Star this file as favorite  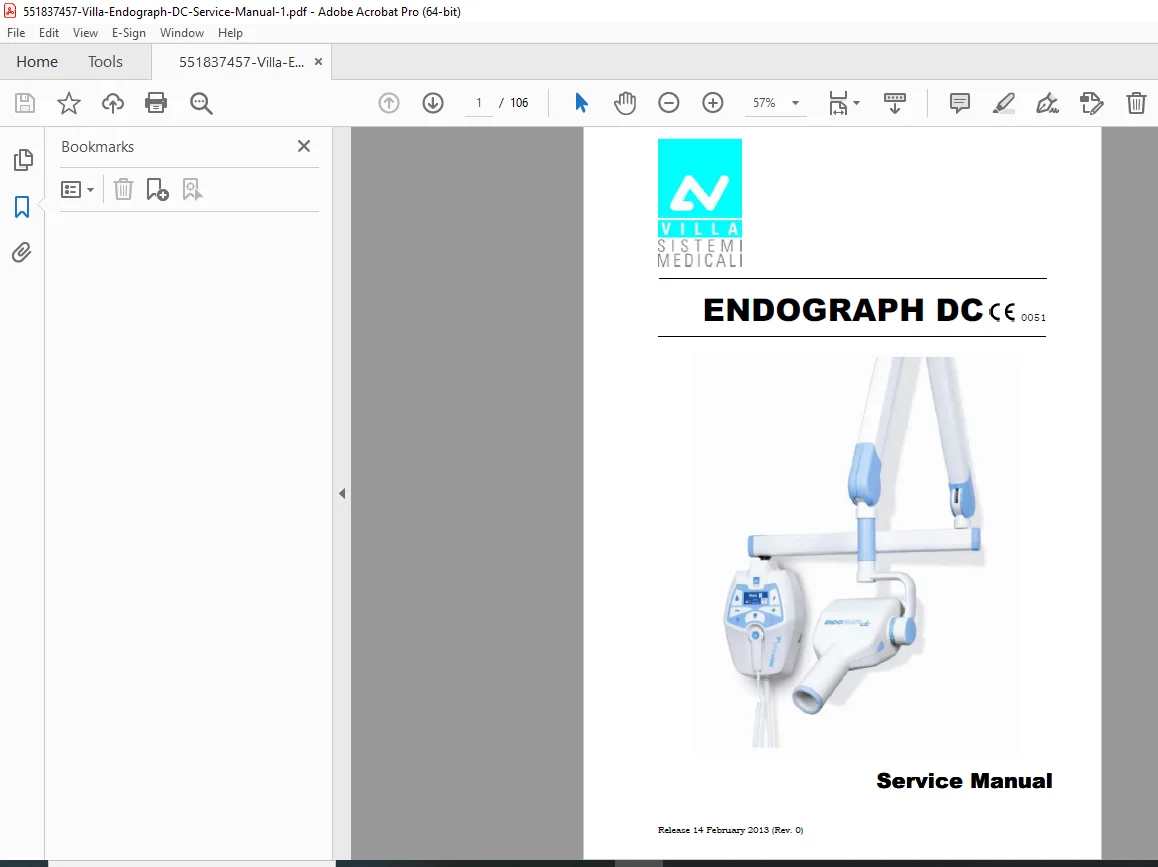pyautogui.click(x=69, y=103)
